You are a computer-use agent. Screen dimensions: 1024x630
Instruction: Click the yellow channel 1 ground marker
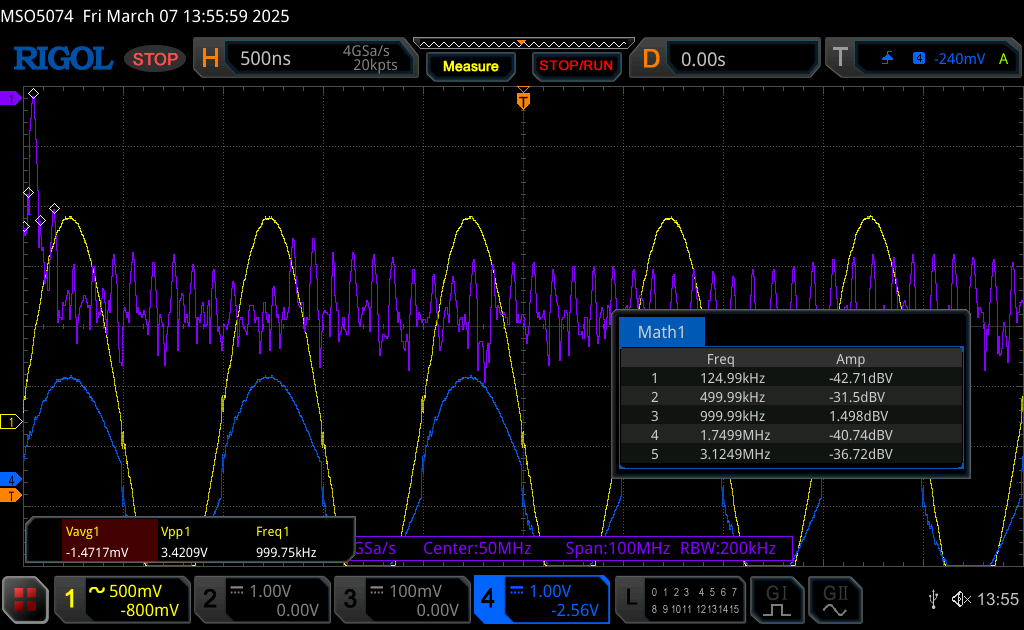11,422
